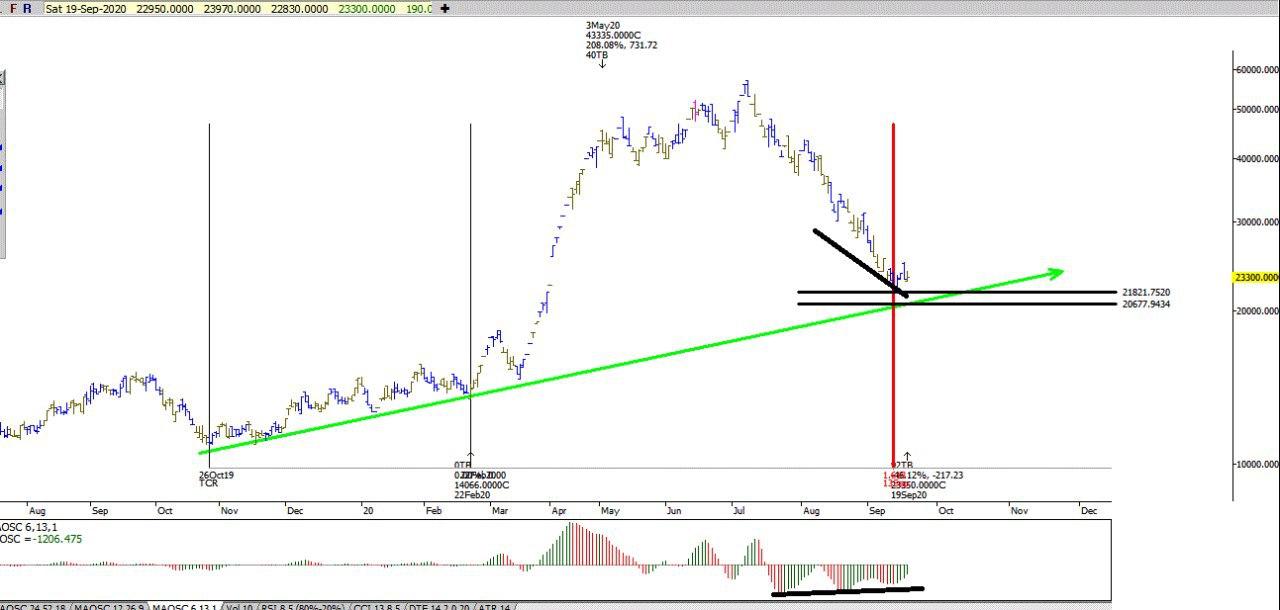Screen dimensions: 1280x610
Task: Click the 21821.7520 horizontal line label
Action: tap(1146, 292)
